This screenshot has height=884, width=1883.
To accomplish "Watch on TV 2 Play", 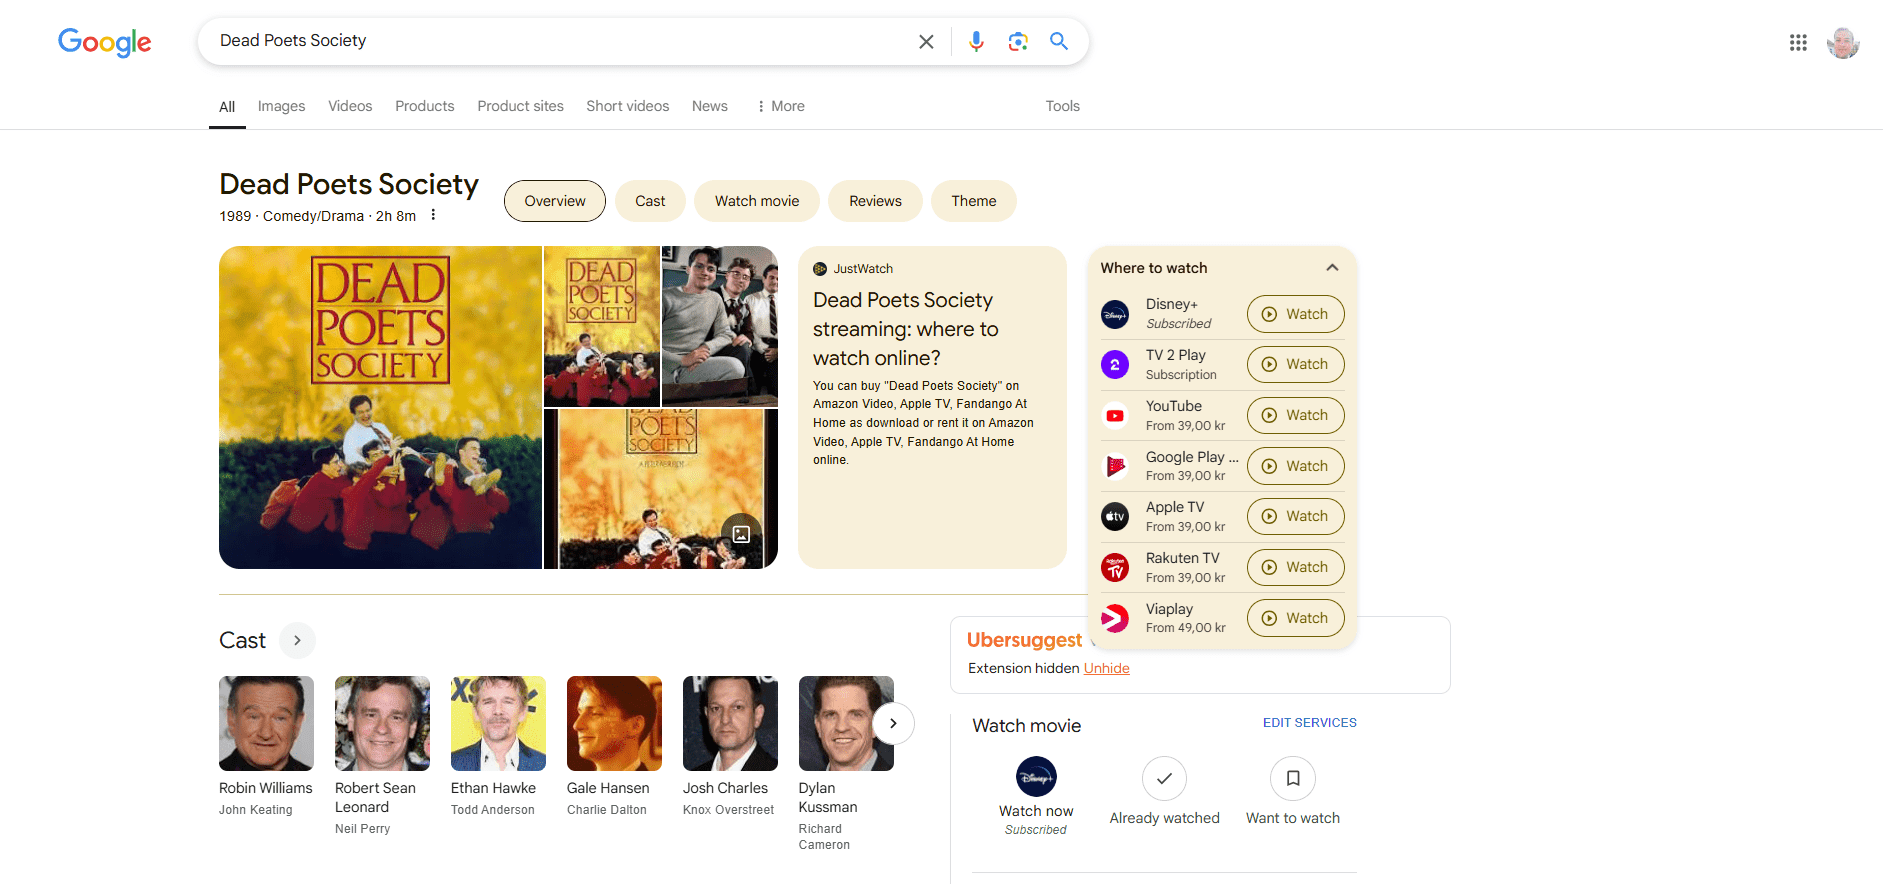I will (x=1295, y=364).
